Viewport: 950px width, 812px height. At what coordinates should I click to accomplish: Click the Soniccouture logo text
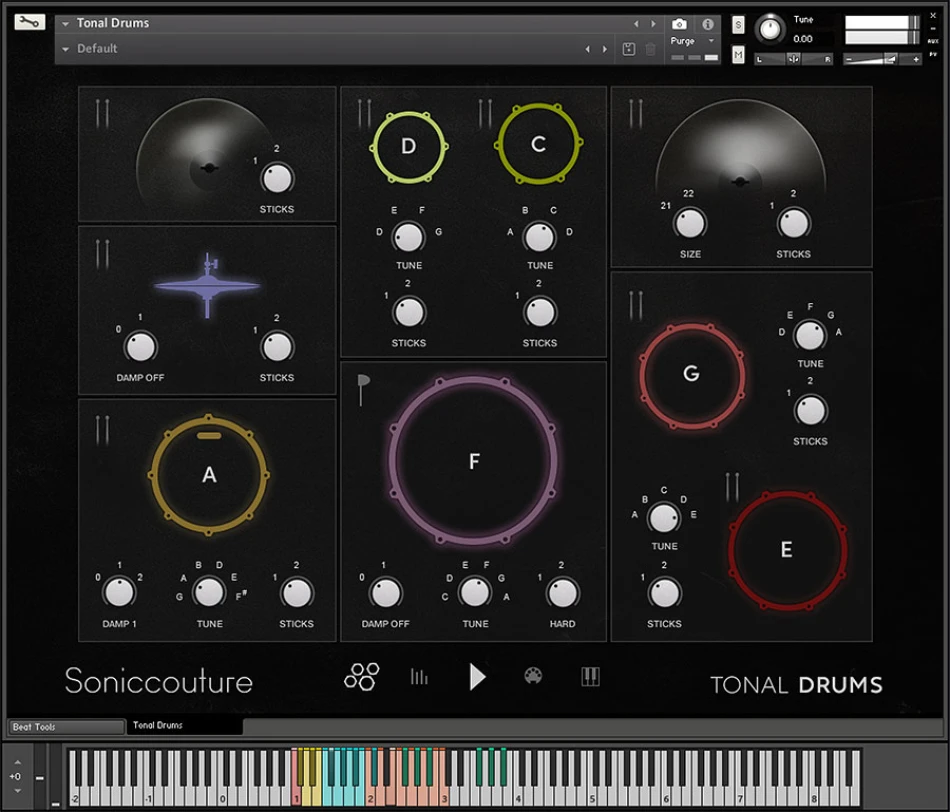(158, 681)
